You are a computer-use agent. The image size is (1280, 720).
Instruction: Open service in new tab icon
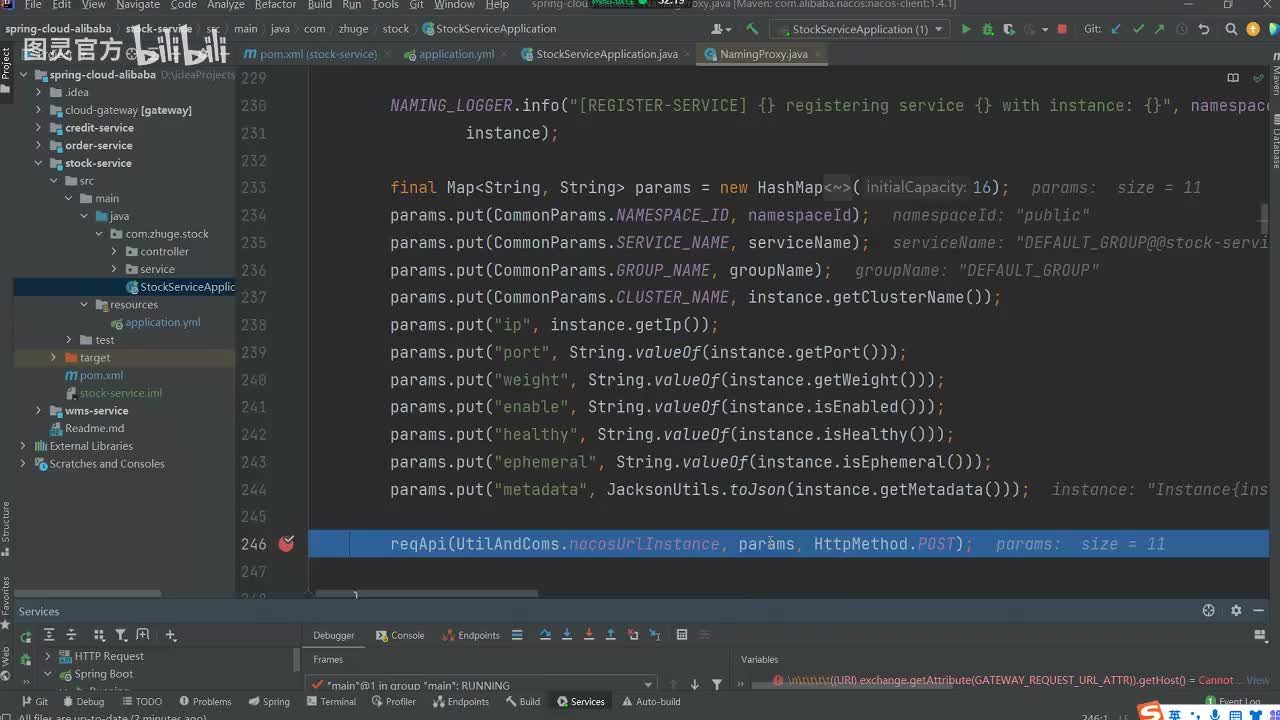[143, 635]
